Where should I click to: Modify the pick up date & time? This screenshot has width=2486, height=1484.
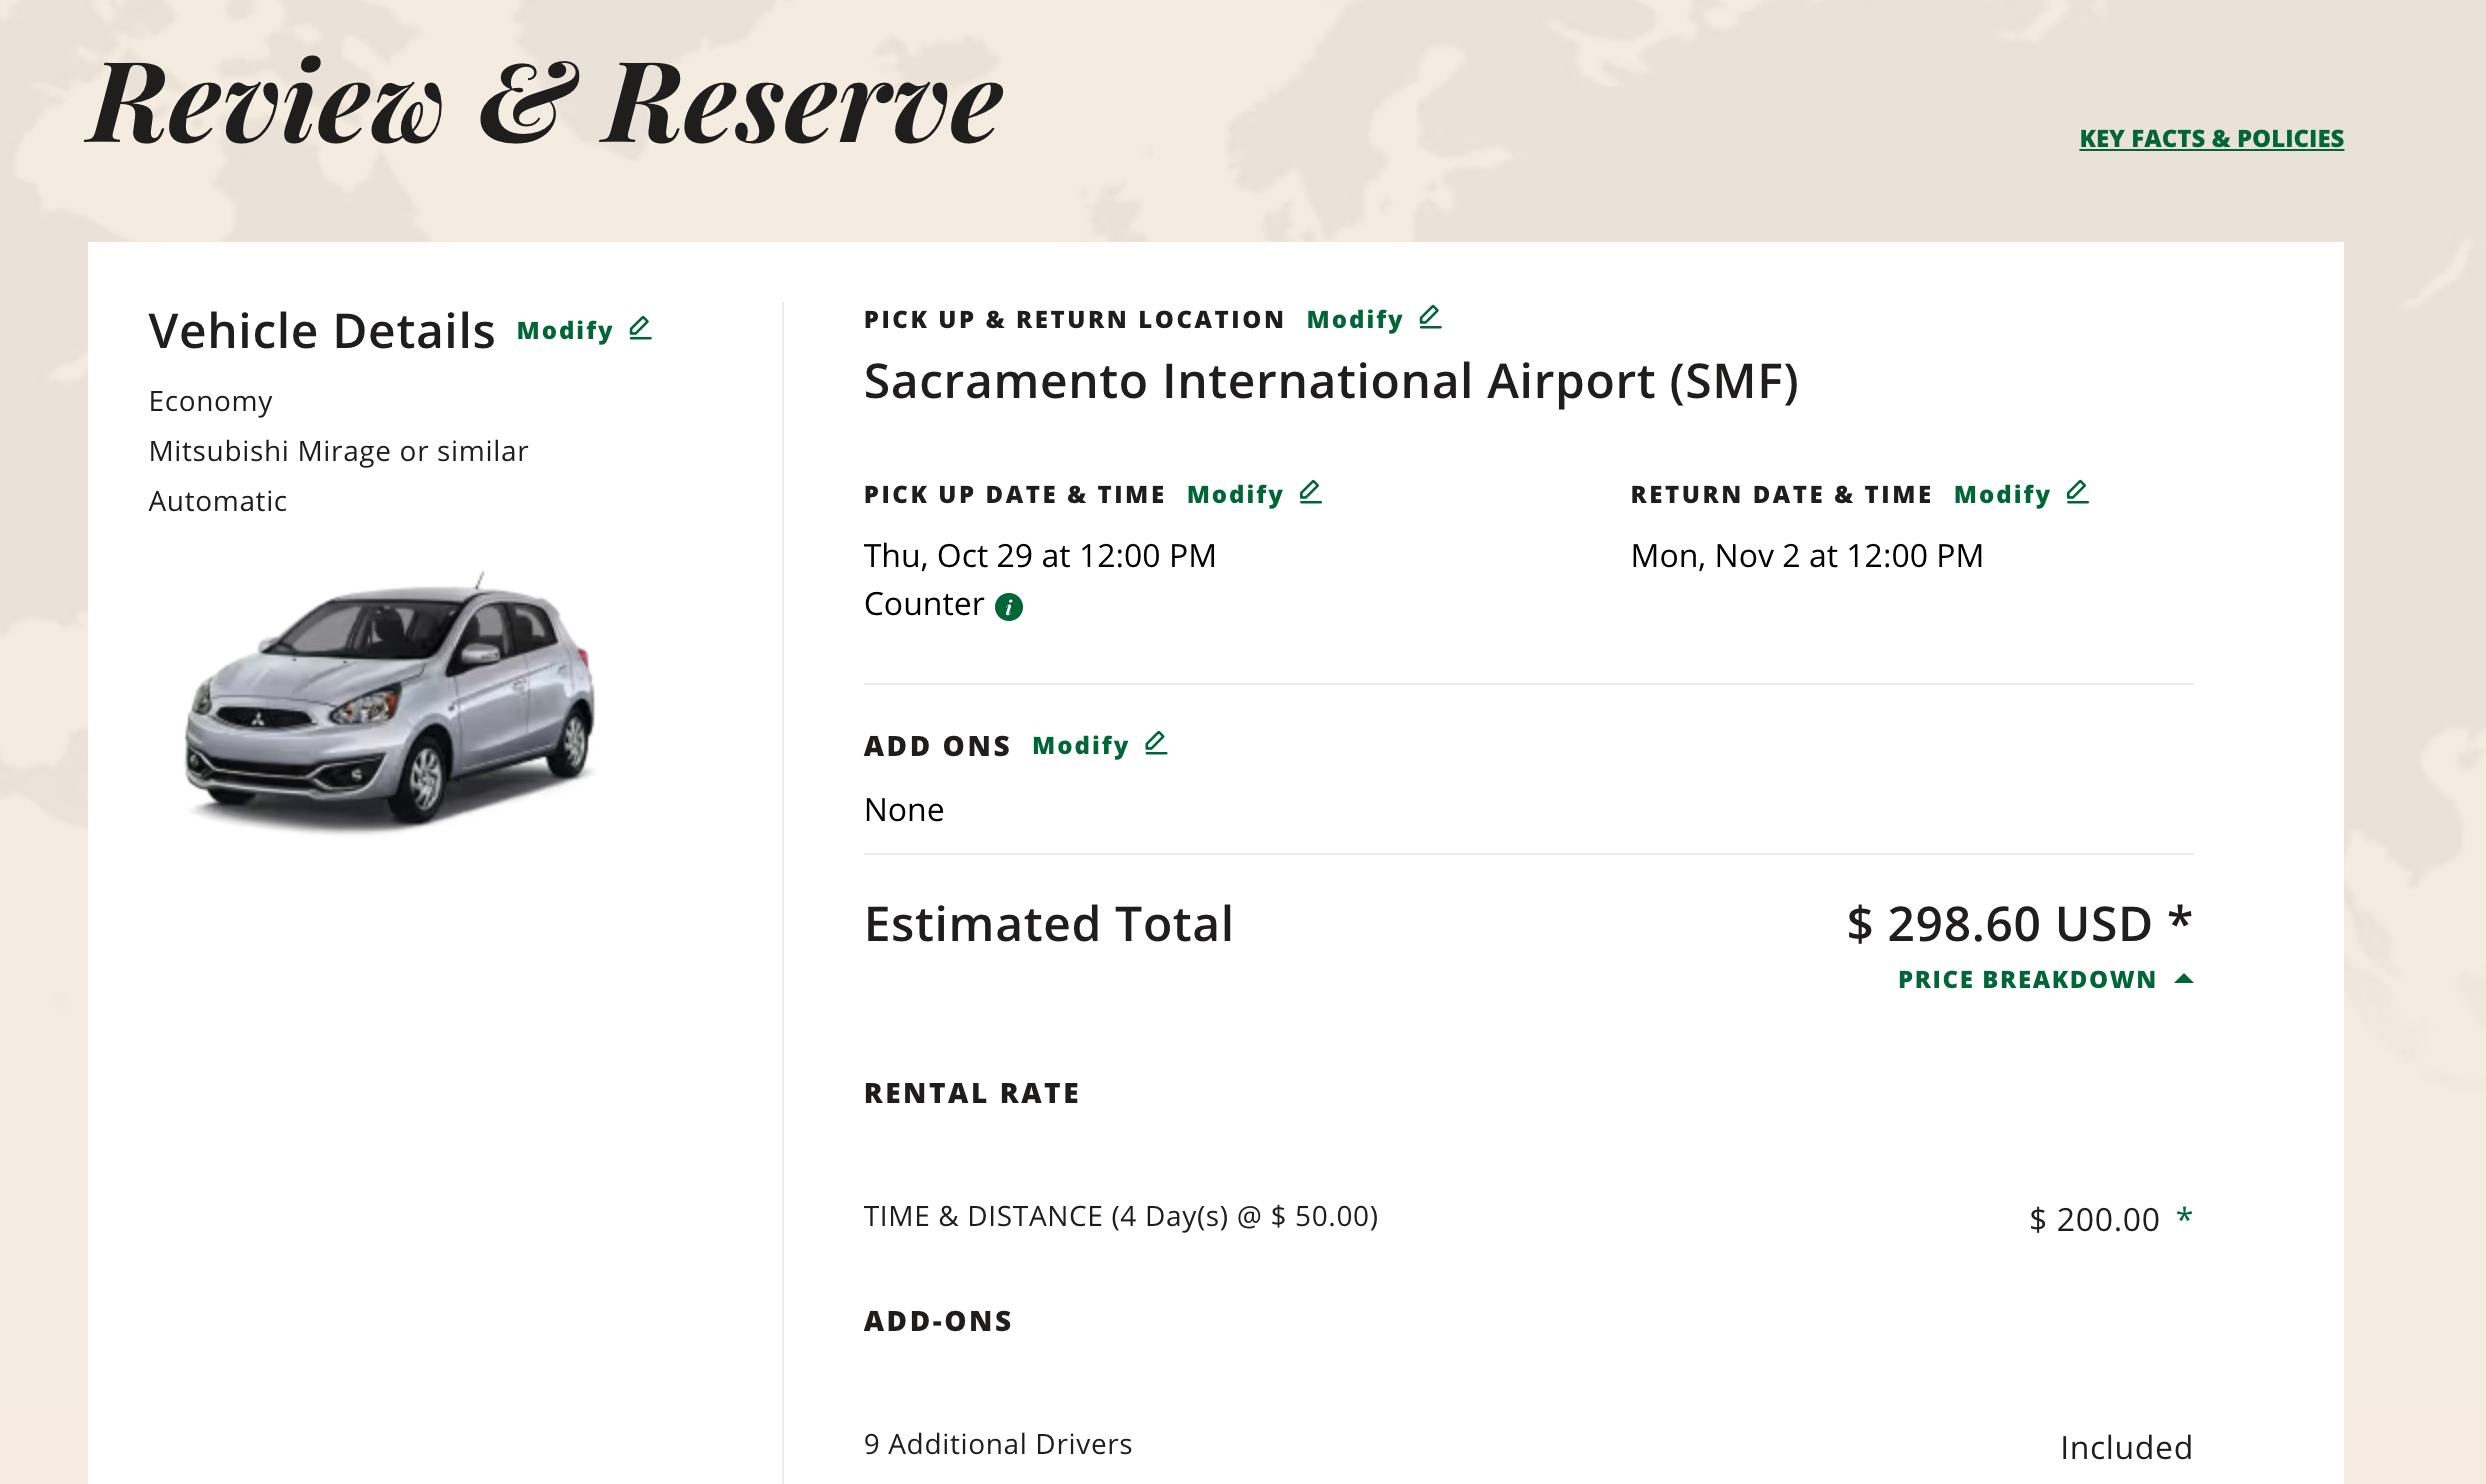click(1254, 494)
